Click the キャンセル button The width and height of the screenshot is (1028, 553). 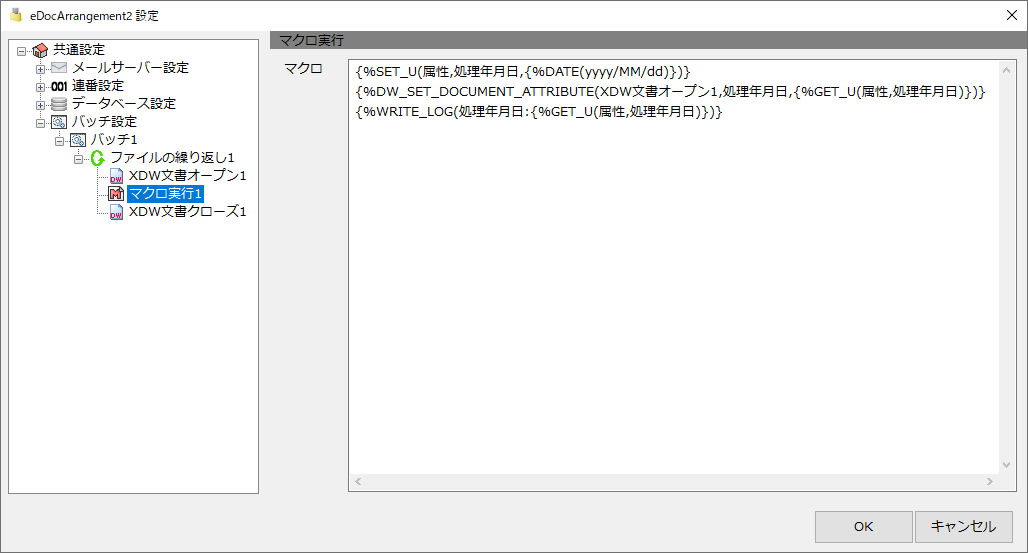[x=964, y=527]
